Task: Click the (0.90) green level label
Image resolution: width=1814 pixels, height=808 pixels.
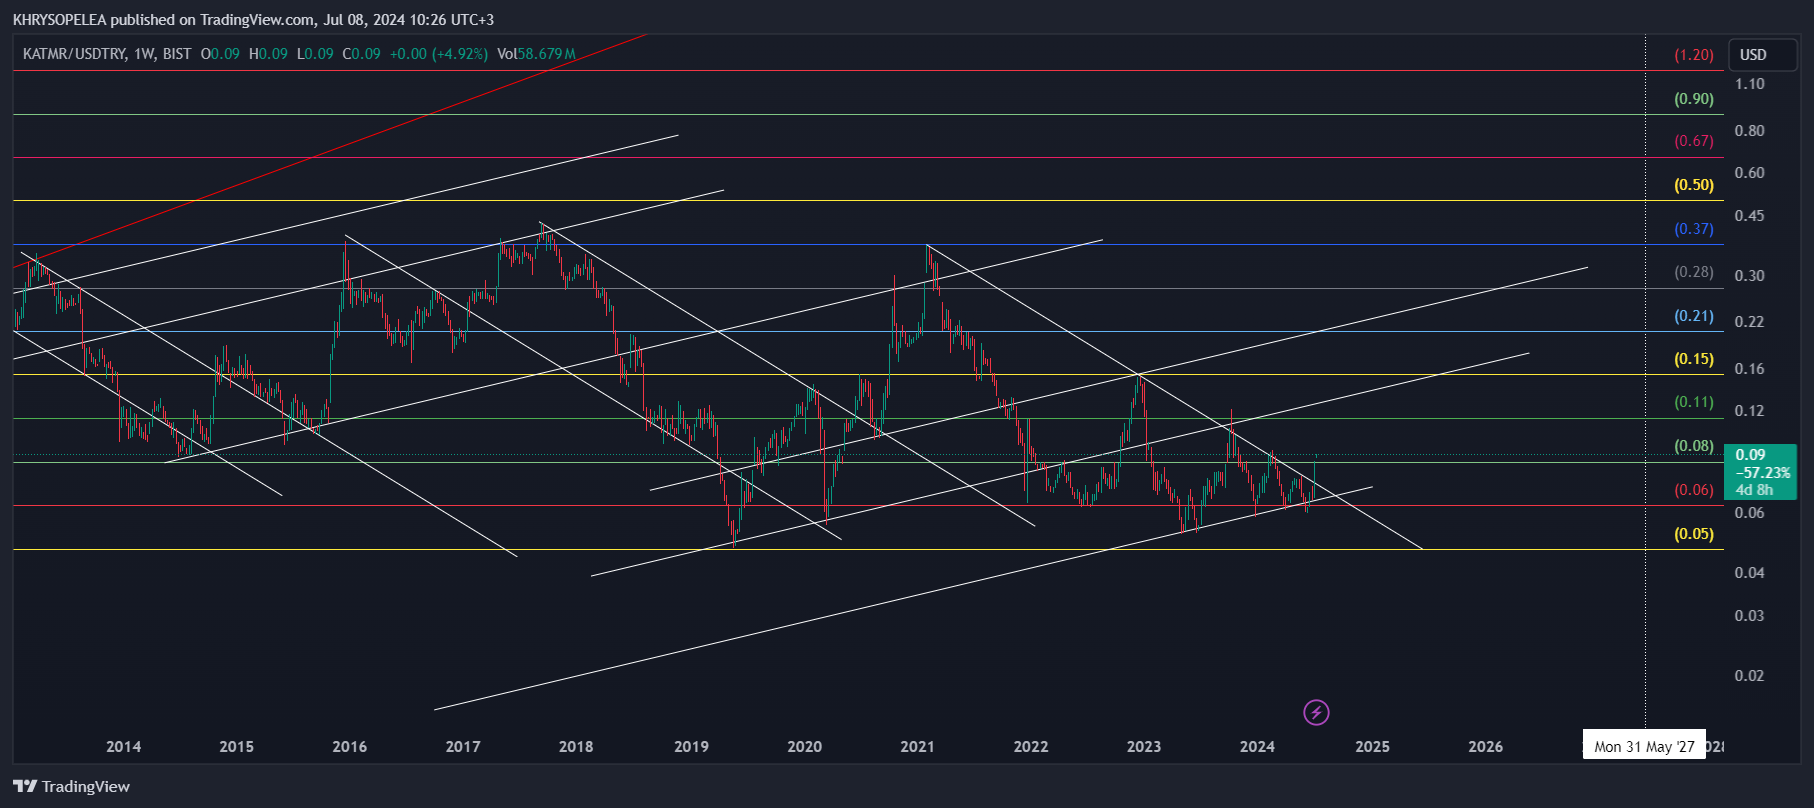Action: 1694,99
